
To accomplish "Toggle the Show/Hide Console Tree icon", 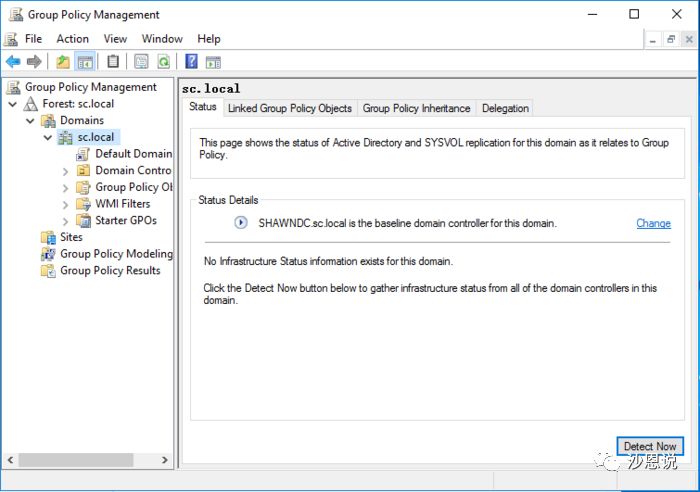I will click(85, 62).
